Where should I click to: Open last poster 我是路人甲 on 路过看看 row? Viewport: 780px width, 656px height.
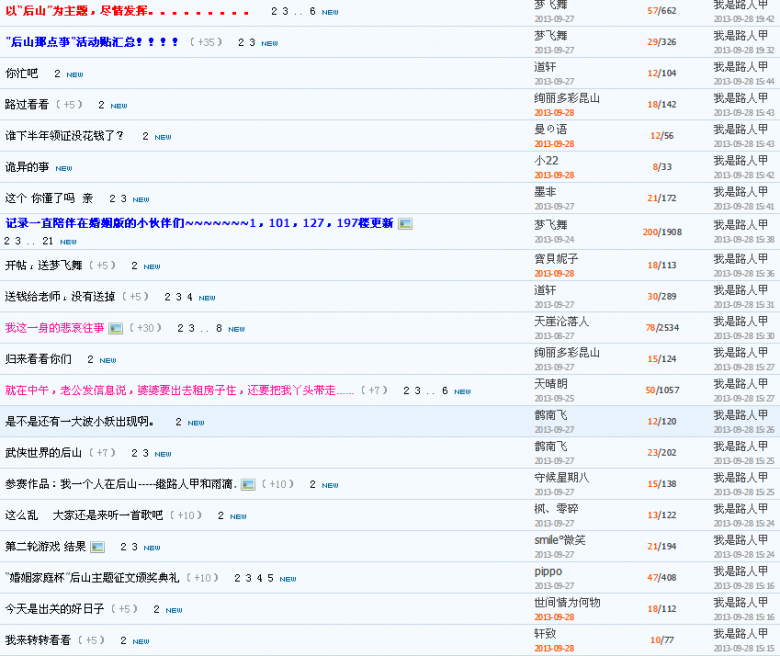click(740, 98)
